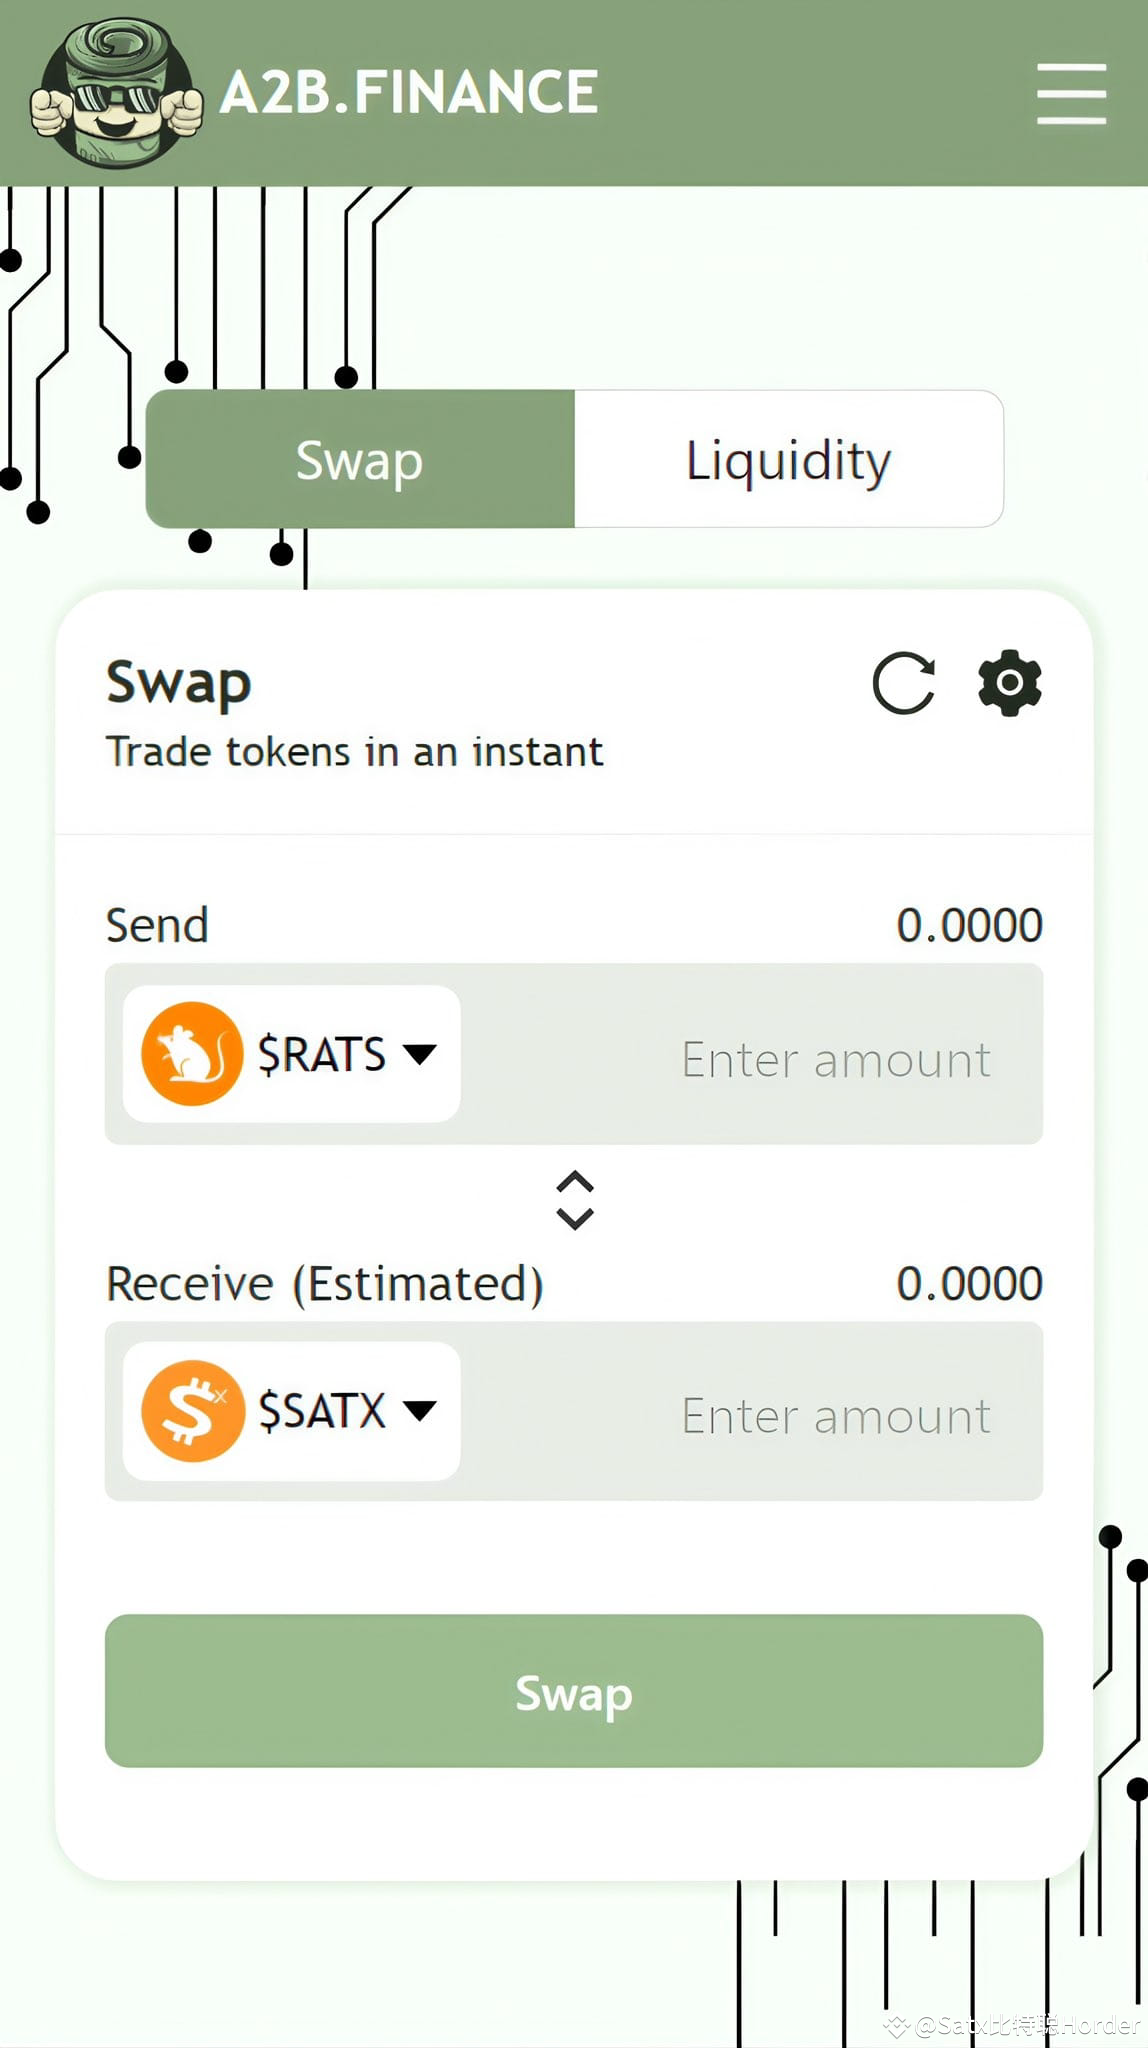Open the $SATX token selector

tap(289, 1410)
